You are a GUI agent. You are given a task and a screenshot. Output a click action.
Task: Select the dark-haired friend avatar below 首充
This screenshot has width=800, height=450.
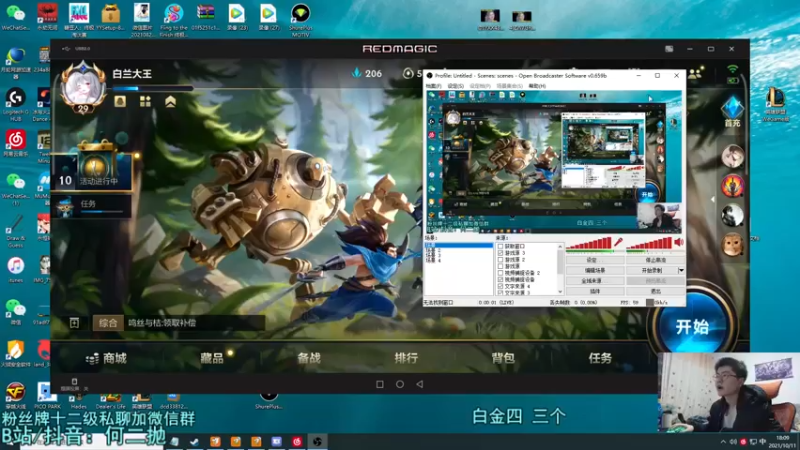pos(732,156)
